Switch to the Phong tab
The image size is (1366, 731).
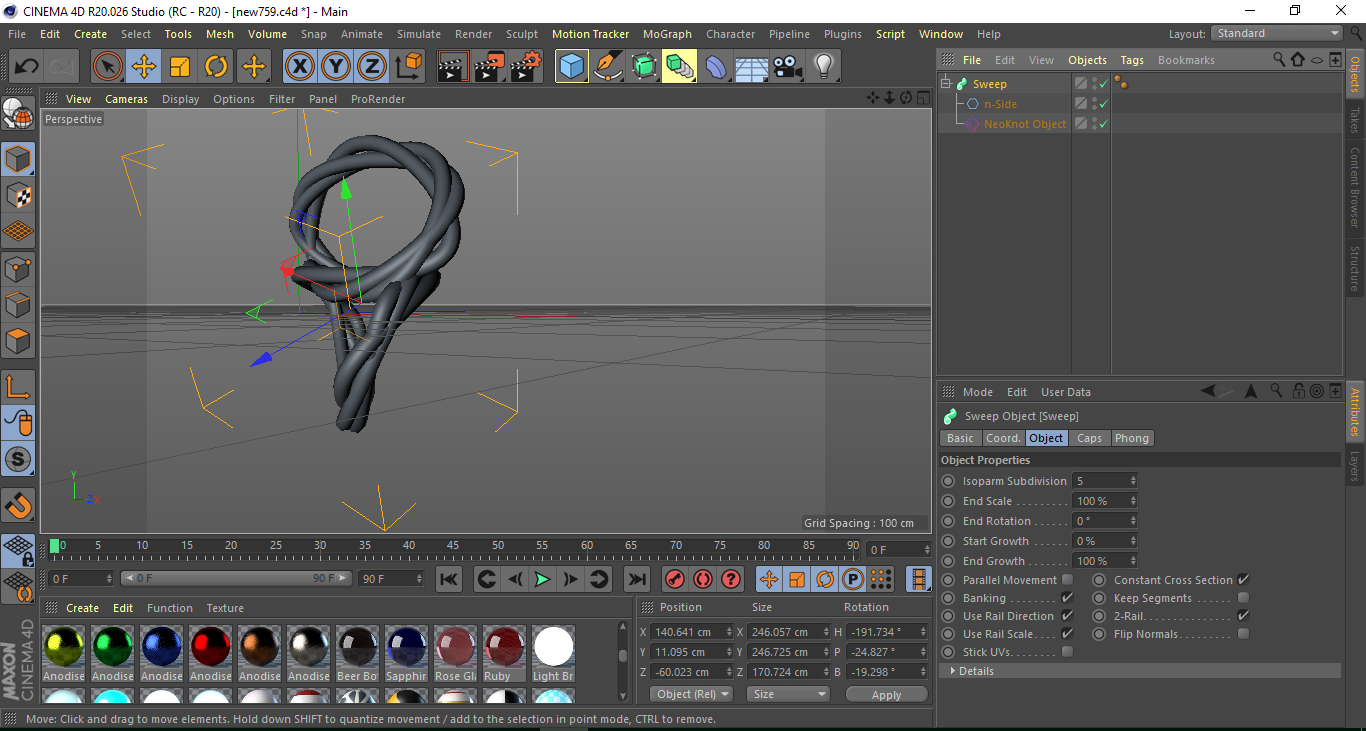coord(1131,438)
